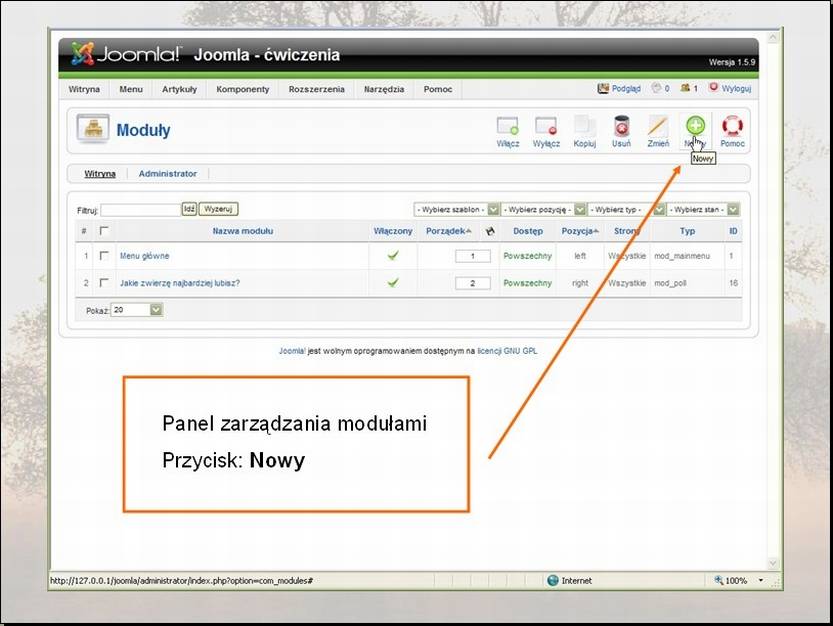Click order field with value 2
This screenshot has height=626, width=833.
(472, 283)
